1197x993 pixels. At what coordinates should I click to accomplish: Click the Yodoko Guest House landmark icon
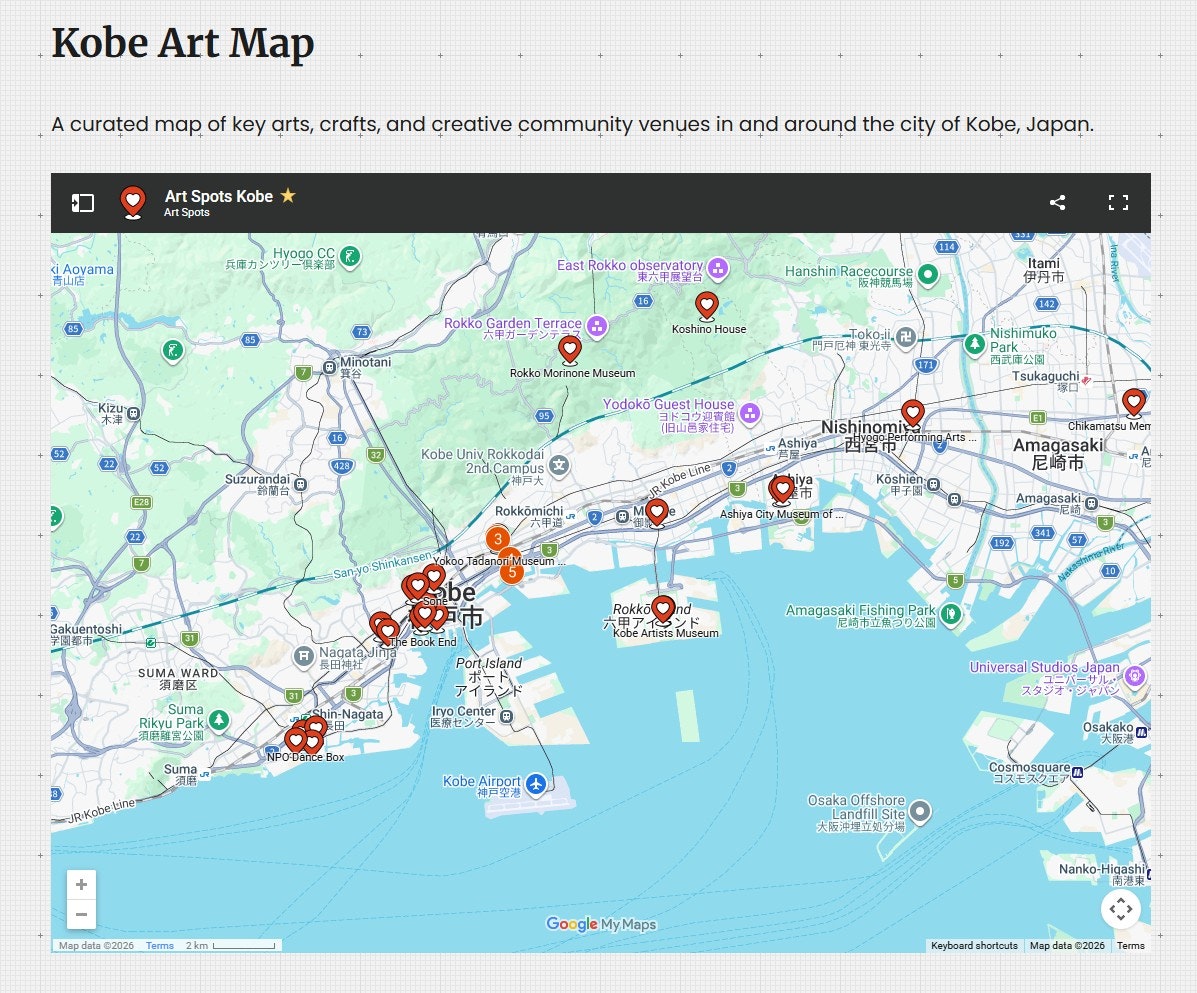(x=750, y=414)
